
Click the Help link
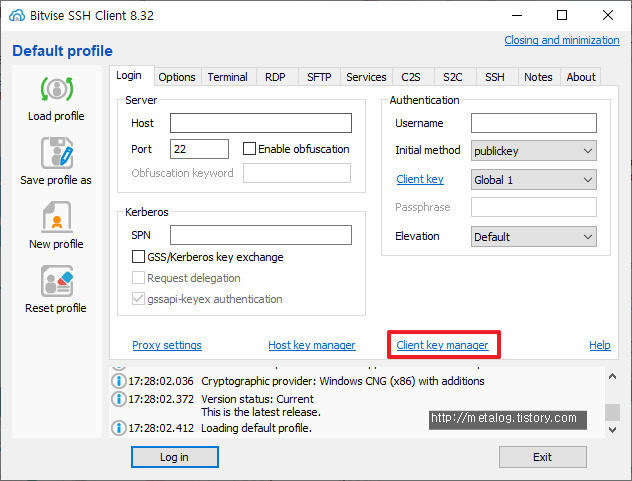coord(600,345)
